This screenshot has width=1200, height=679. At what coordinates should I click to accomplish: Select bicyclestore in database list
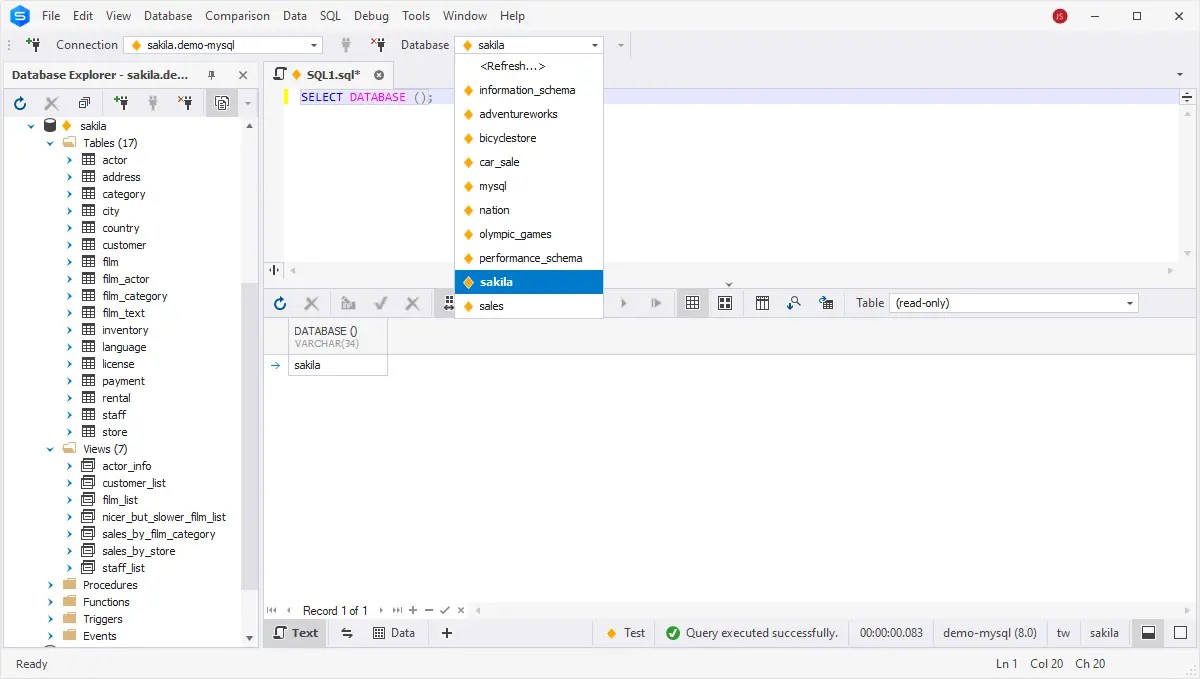529,138
